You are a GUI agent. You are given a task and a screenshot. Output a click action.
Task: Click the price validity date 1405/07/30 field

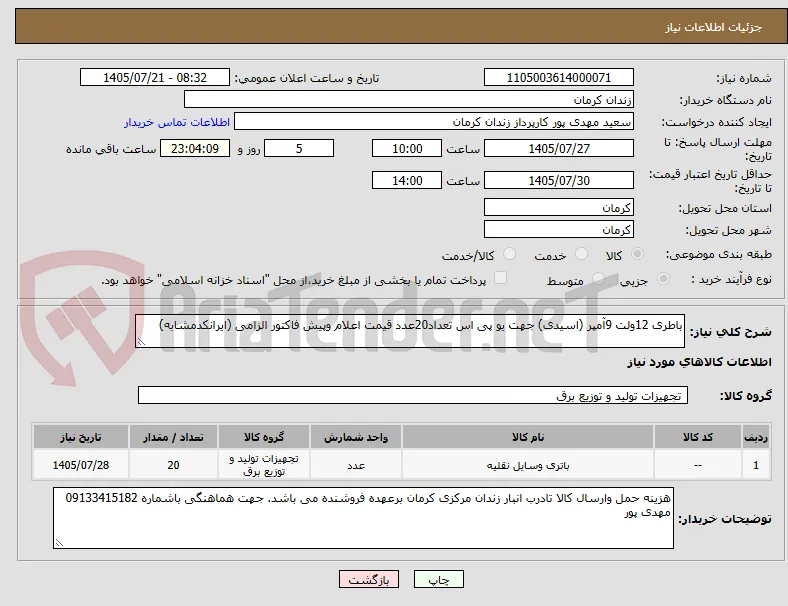click(559, 180)
